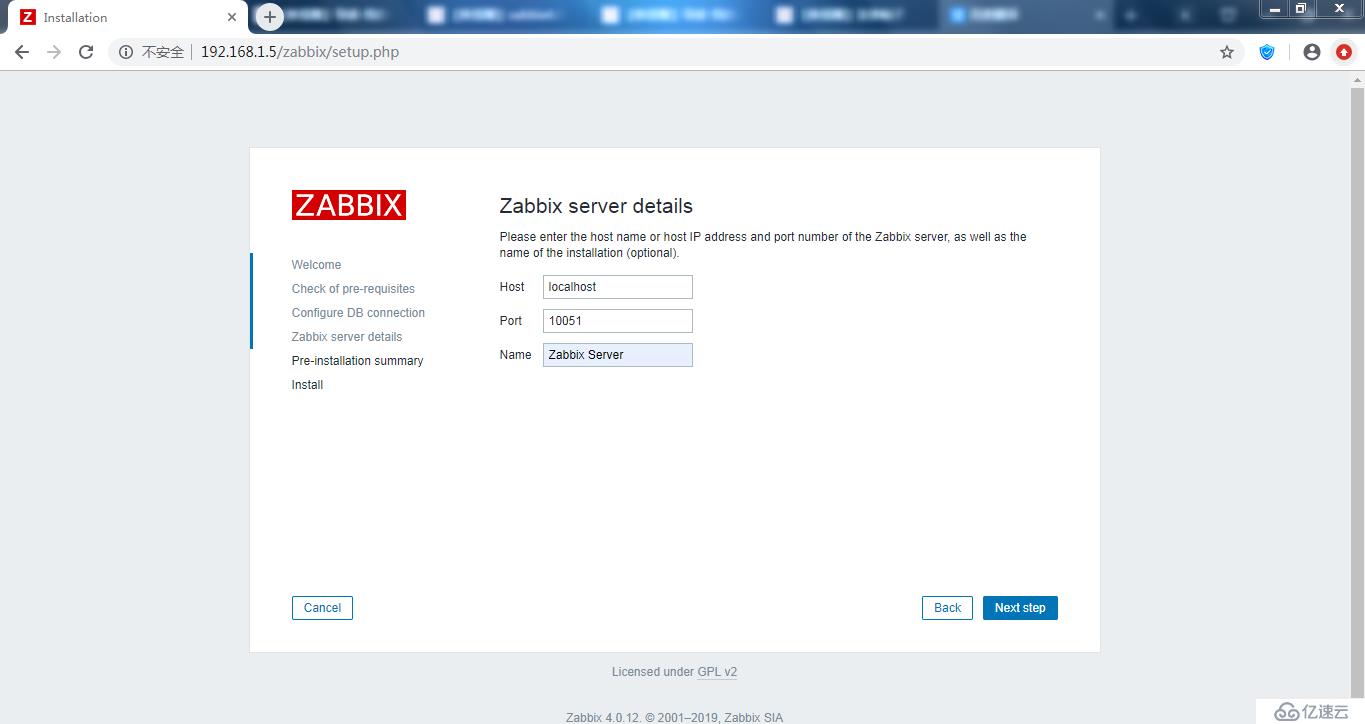Select the Check of pre-requisites step
Image resolution: width=1365 pixels, height=724 pixels.
pos(353,289)
